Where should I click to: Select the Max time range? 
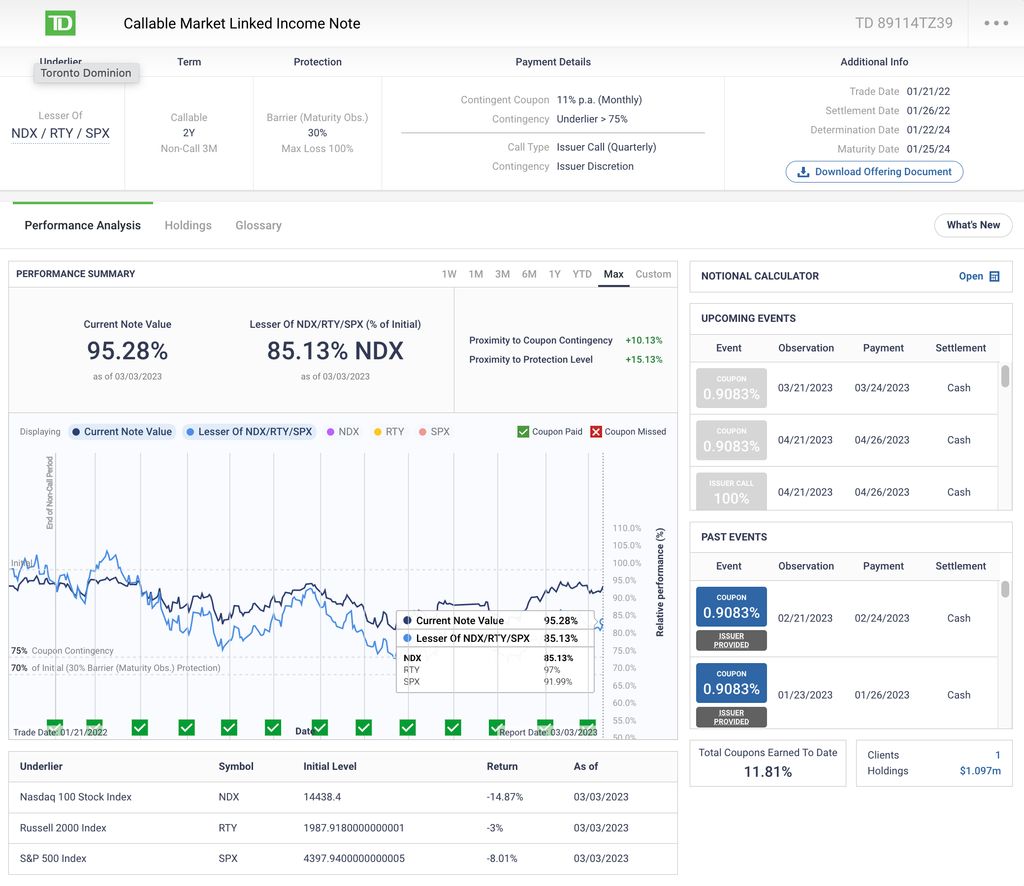613,274
